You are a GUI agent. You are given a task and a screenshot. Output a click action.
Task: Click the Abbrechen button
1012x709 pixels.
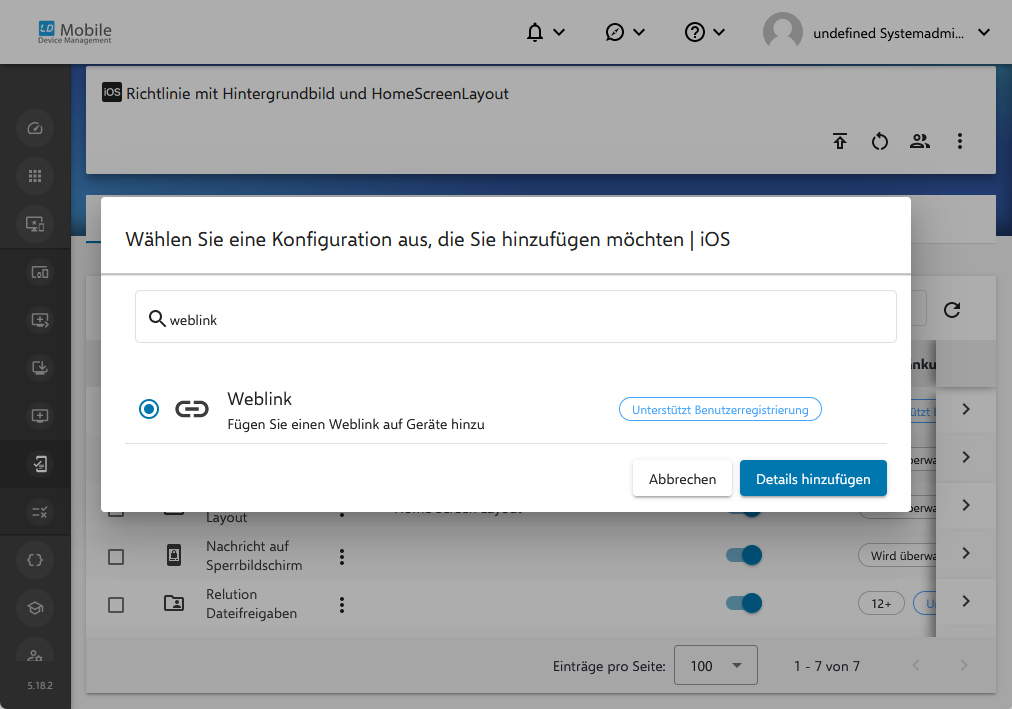[682, 479]
